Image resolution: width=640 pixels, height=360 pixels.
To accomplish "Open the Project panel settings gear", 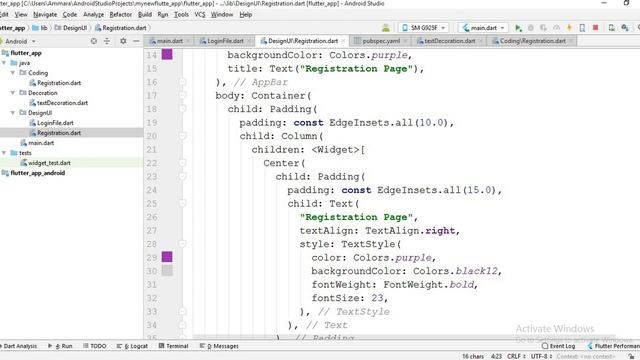I will coord(123,41).
